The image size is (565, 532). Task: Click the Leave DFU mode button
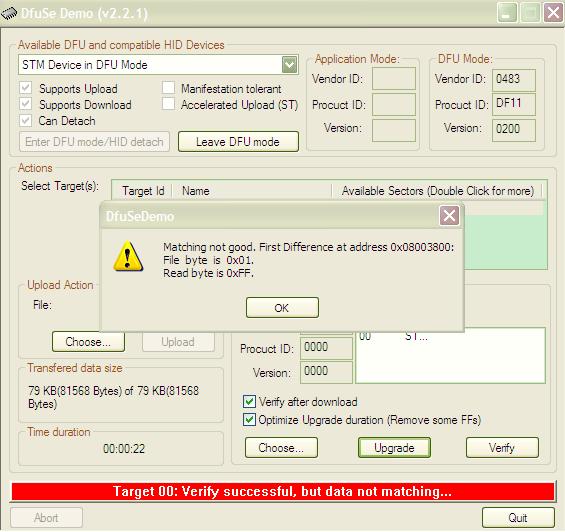click(238, 142)
